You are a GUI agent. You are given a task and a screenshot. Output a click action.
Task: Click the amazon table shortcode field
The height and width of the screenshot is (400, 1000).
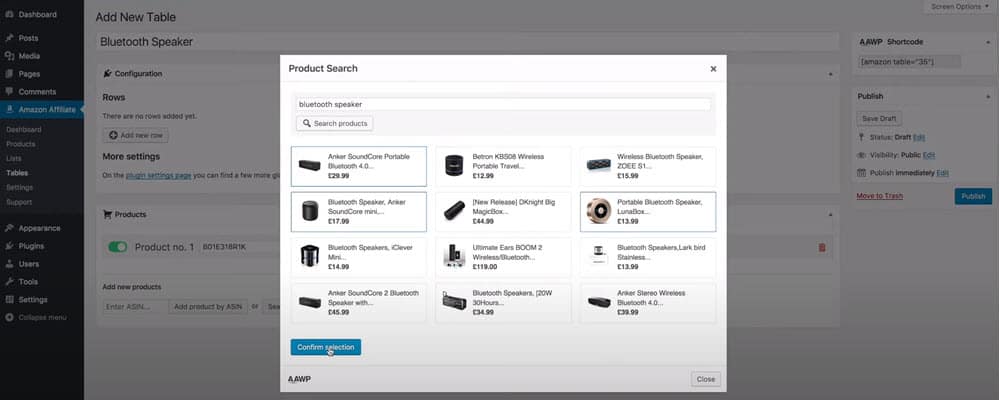coord(909,62)
